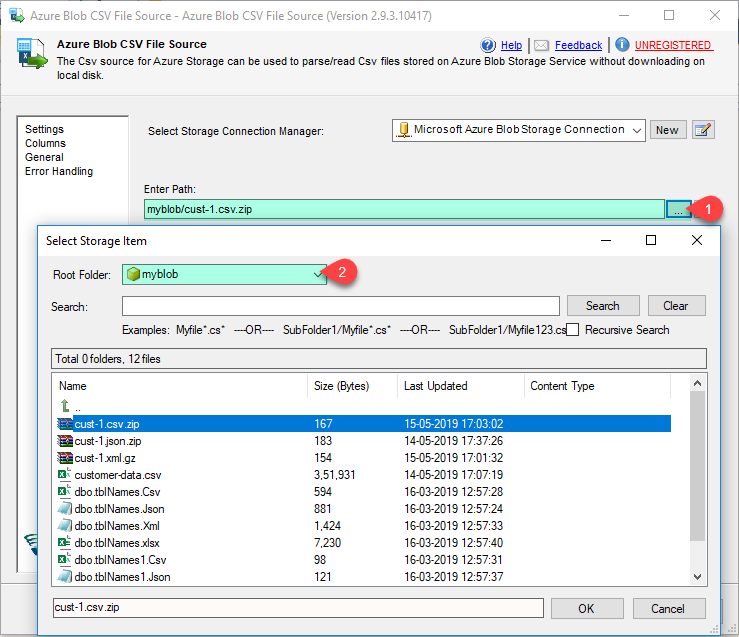Click the Excel icon of dbo.tblNames.Csv
Viewport: 739px width, 637px height.
click(65, 491)
